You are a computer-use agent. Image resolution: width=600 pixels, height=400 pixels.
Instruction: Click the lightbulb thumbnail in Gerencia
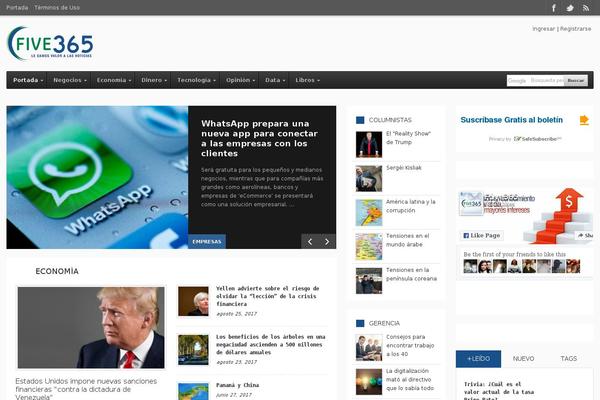click(369, 382)
